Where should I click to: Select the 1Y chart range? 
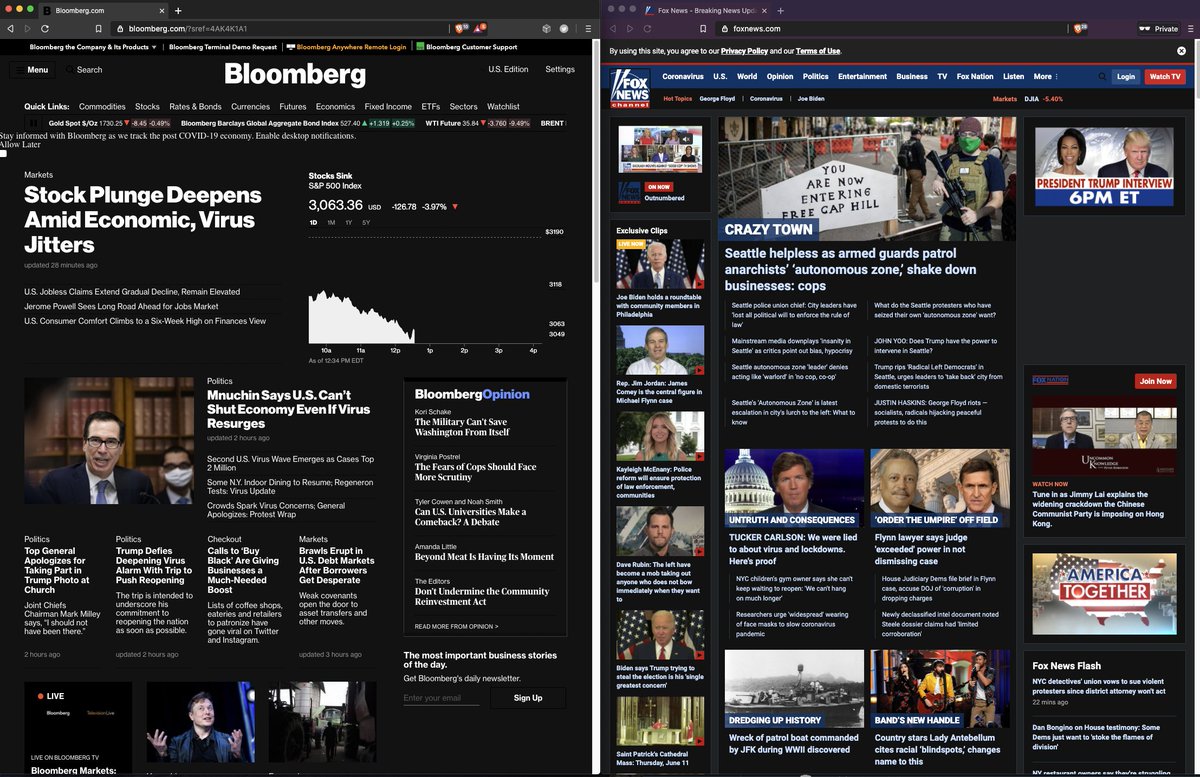[x=349, y=222]
